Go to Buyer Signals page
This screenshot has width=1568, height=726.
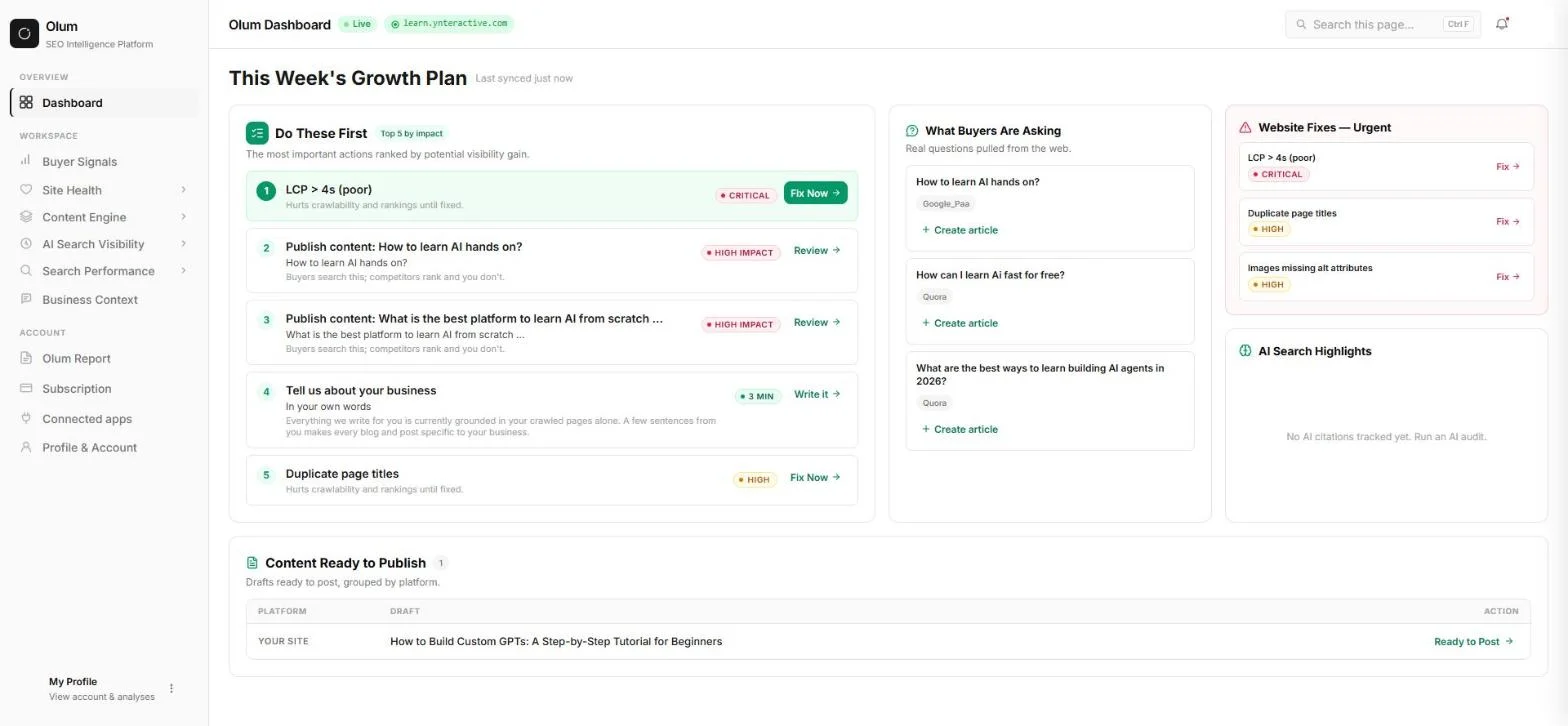click(x=104, y=161)
